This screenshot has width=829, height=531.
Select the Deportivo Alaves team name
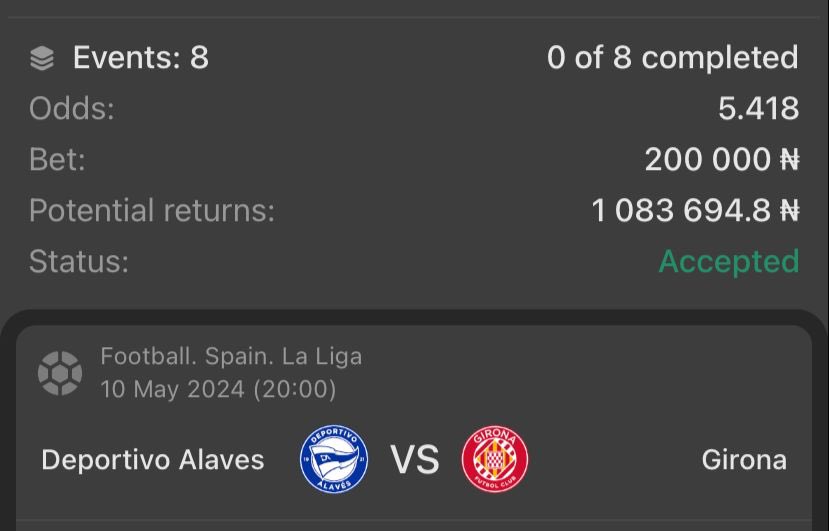tap(153, 460)
